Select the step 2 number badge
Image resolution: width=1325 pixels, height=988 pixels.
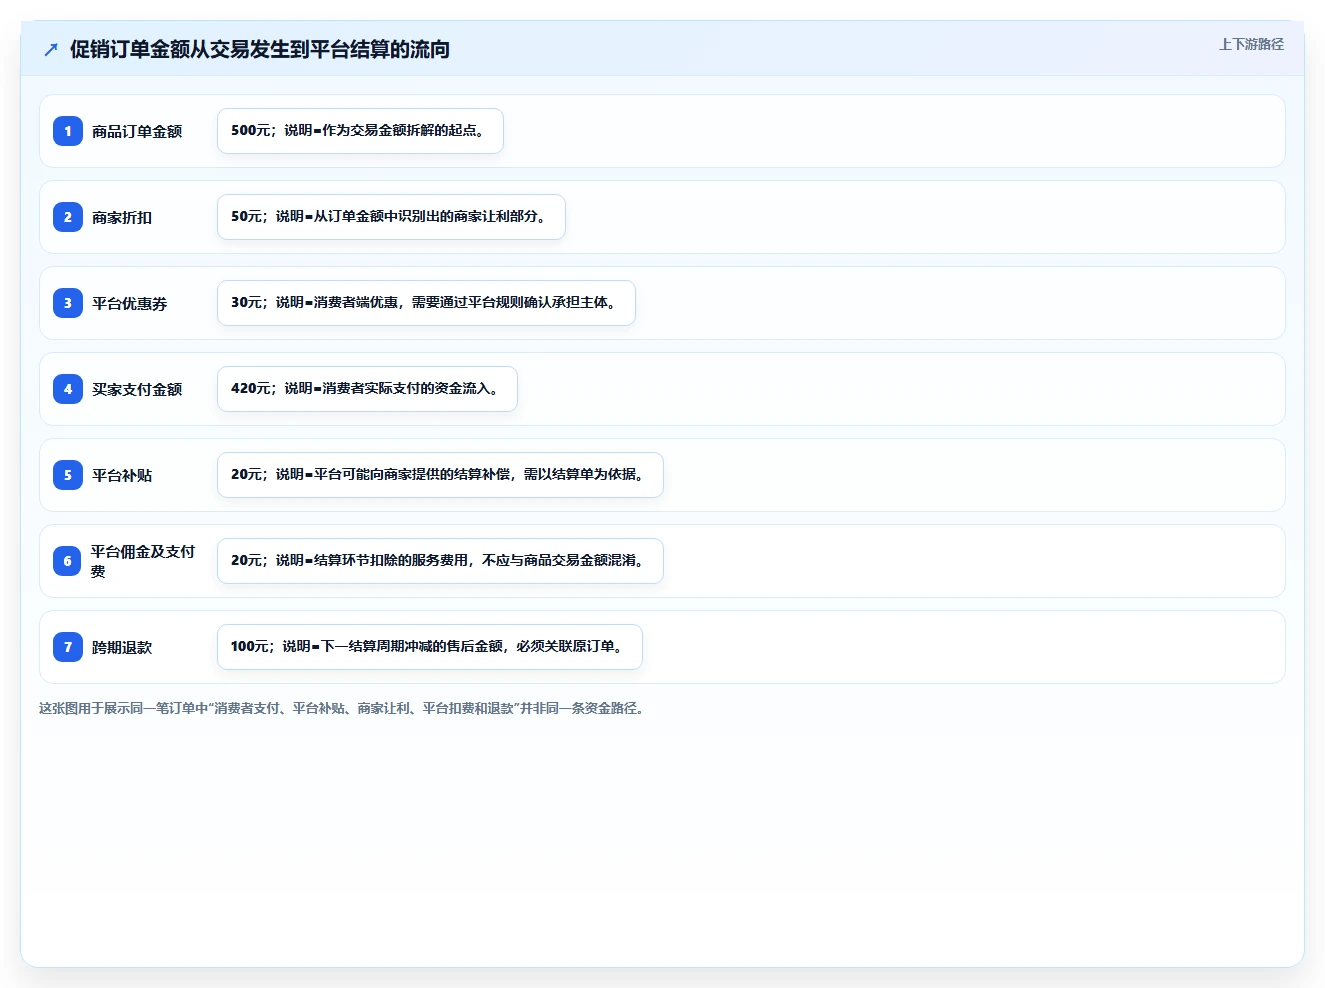68,217
